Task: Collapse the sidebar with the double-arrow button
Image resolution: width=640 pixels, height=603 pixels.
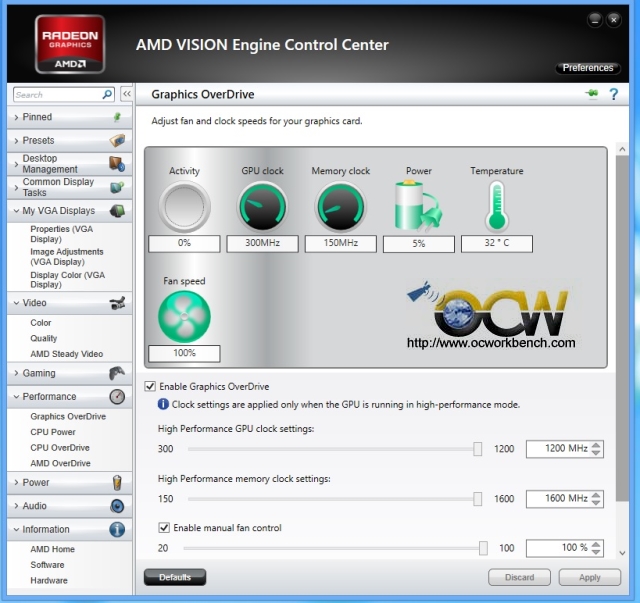Action: (127, 94)
